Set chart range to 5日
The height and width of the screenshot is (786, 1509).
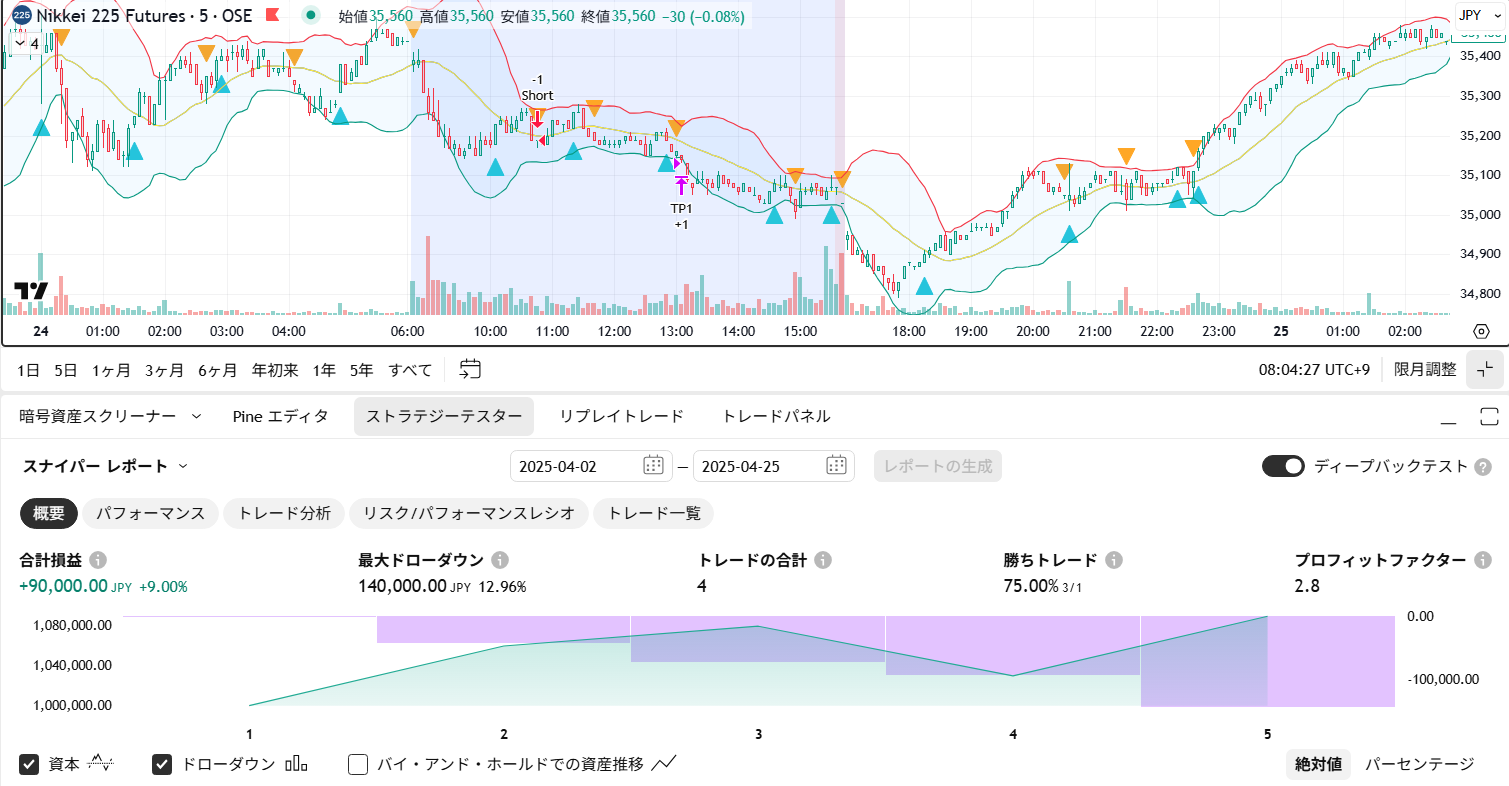coord(66,370)
